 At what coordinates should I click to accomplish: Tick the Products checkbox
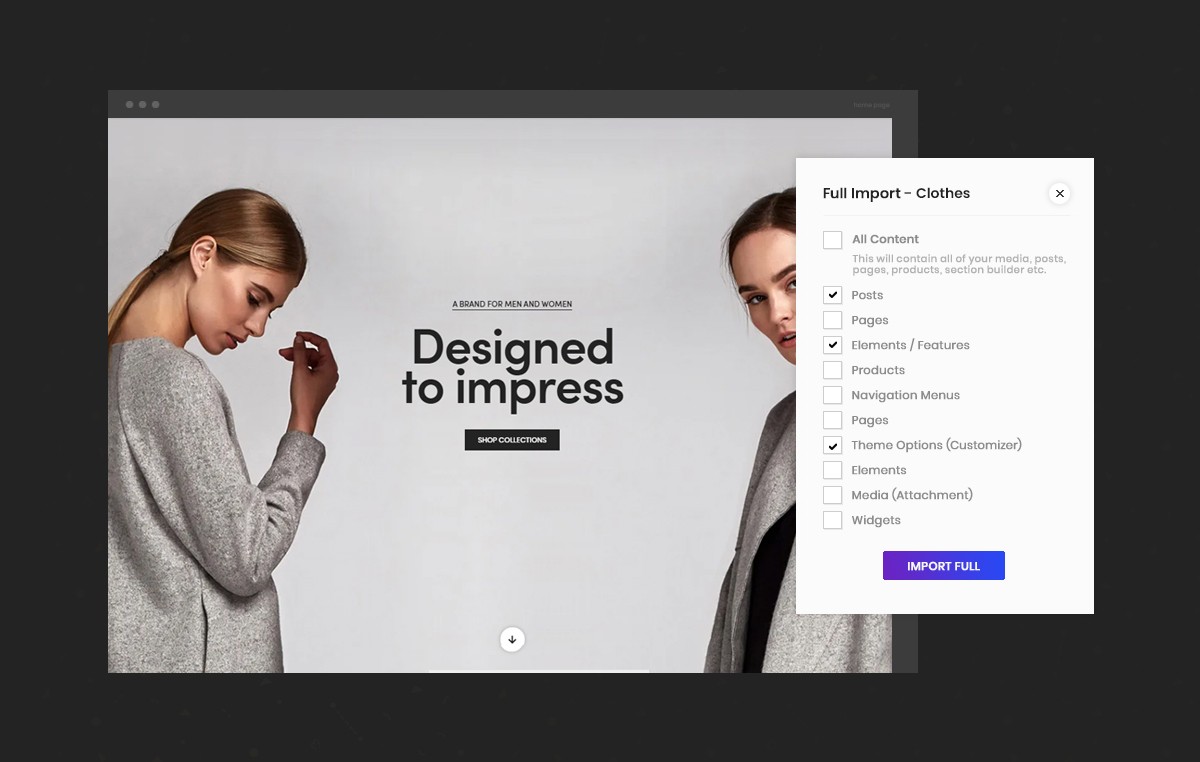tap(832, 370)
